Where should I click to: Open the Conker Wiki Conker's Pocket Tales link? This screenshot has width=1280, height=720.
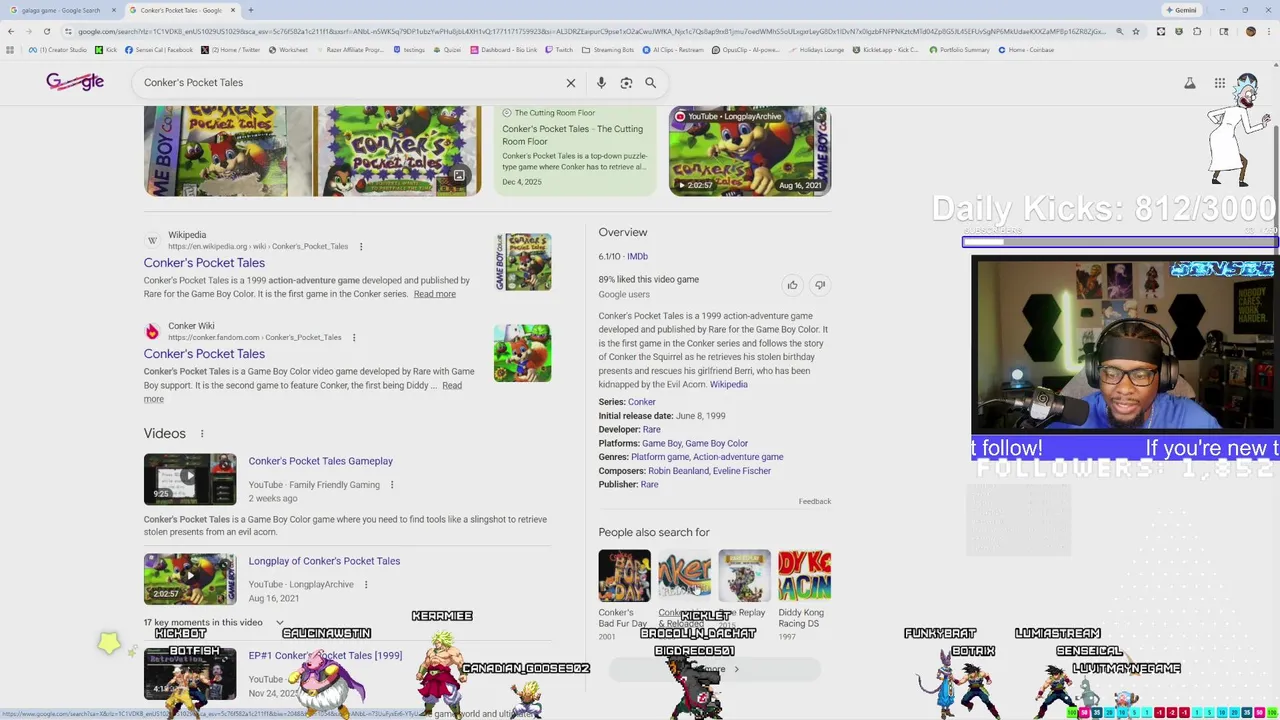click(204, 354)
